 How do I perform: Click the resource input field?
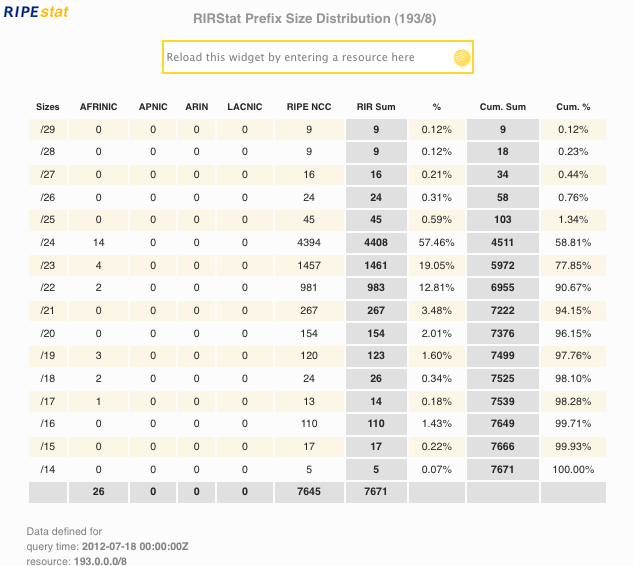pyautogui.click(x=305, y=58)
